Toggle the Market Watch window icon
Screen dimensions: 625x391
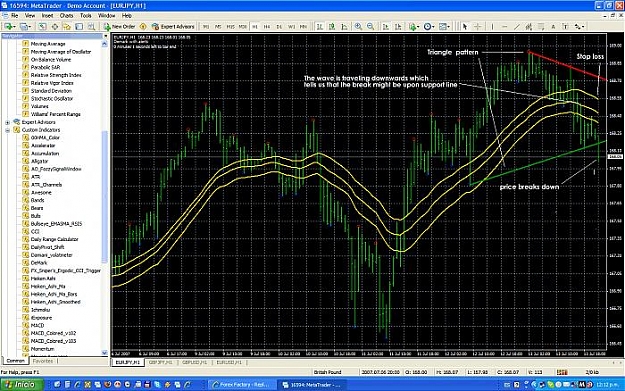(x=42, y=26)
